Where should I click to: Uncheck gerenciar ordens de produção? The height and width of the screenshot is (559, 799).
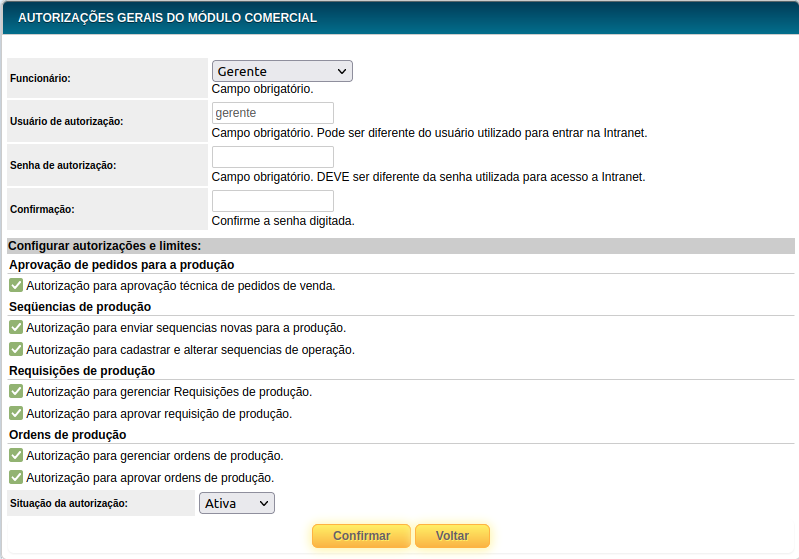tap(16, 455)
